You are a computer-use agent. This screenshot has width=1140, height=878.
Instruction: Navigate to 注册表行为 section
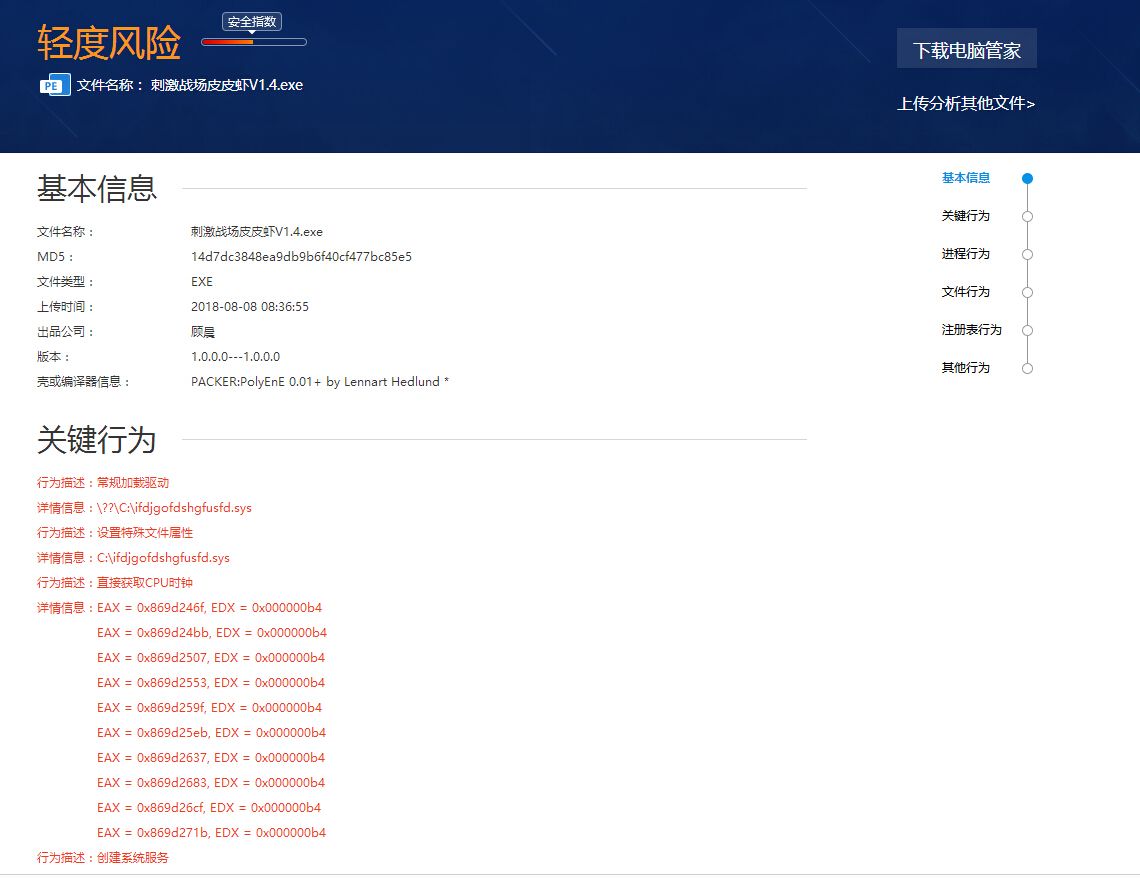[x=971, y=330]
